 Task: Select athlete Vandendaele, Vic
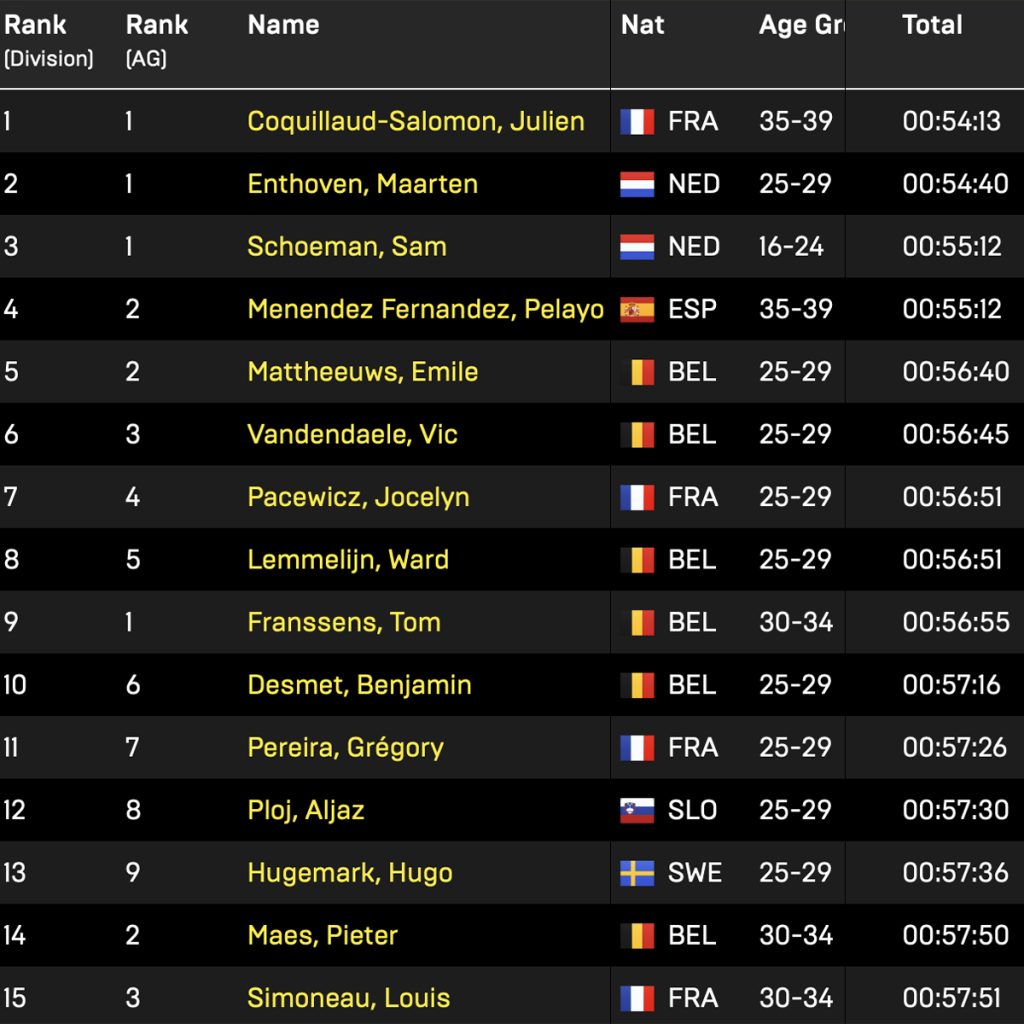pyautogui.click(x=352, y=434)
